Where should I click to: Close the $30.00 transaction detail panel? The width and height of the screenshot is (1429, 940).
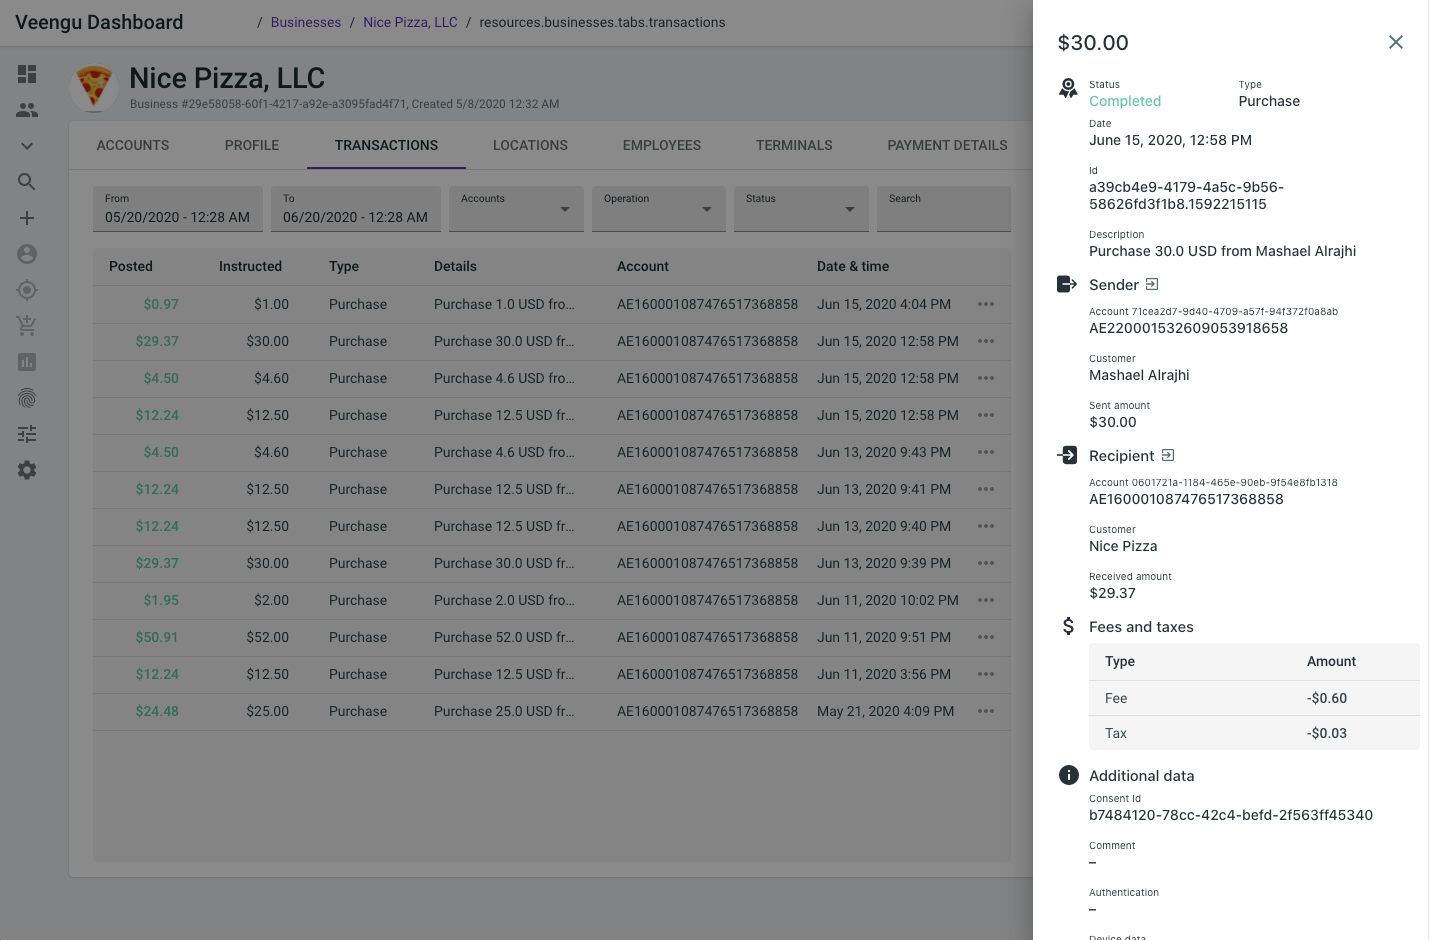pos(1396,42)
